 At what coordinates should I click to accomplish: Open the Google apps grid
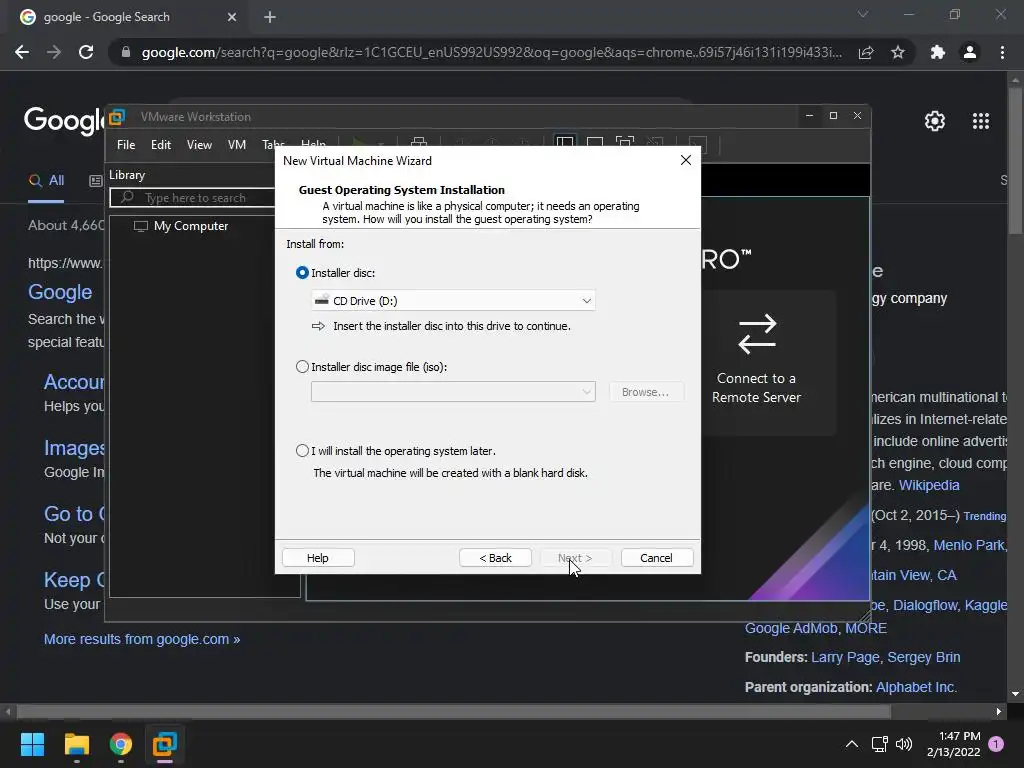pyautogui.click(x=981, y=121)
